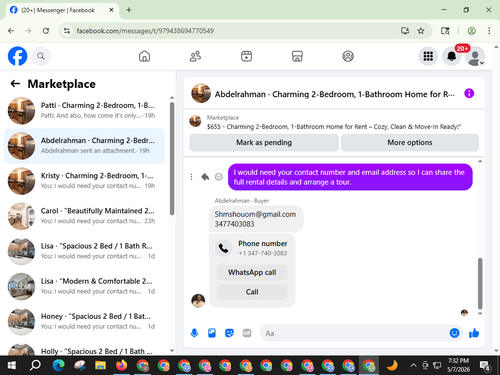This screenshot has height=375, width=500.
Task: Open the account profile avatar menu
Action: coord(475,56)
